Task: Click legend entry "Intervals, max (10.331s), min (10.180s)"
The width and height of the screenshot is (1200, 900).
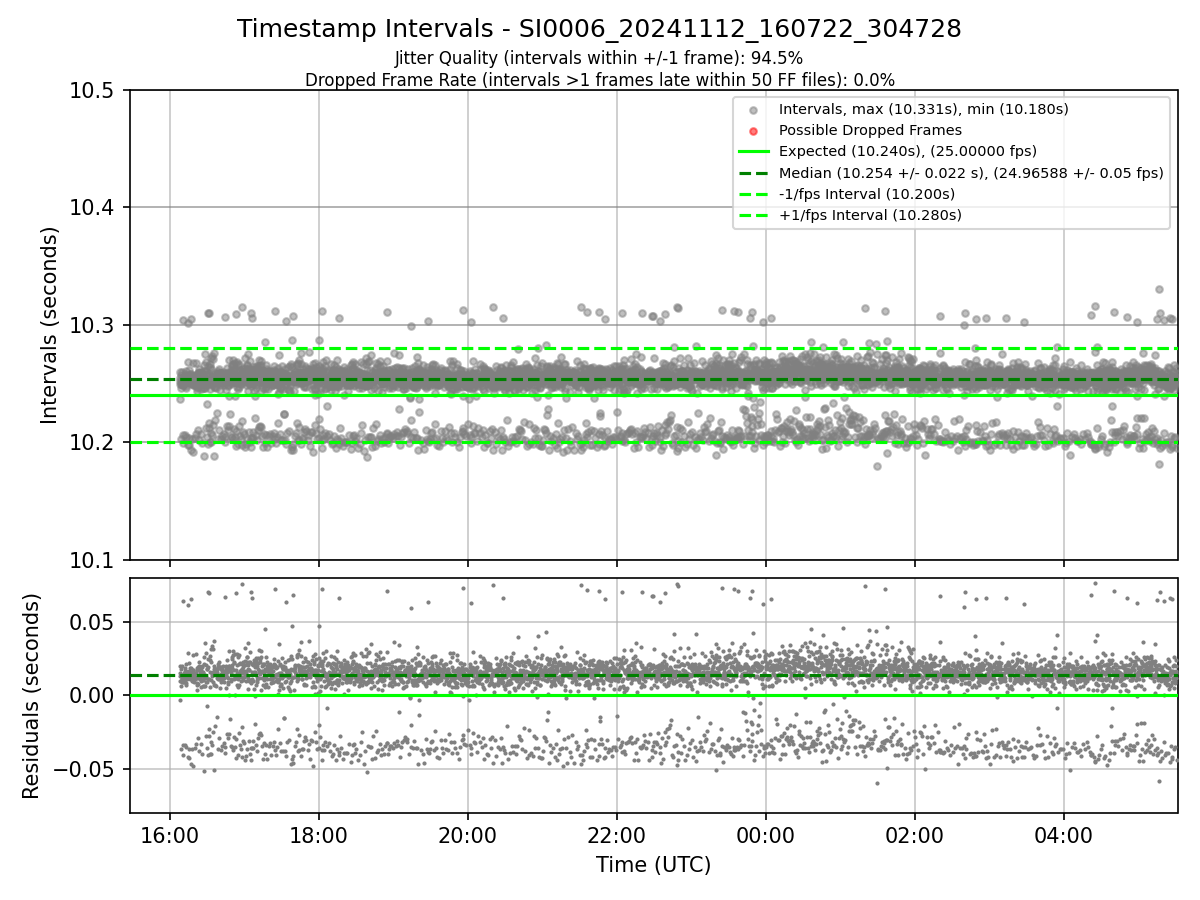Action: (923, 109)
